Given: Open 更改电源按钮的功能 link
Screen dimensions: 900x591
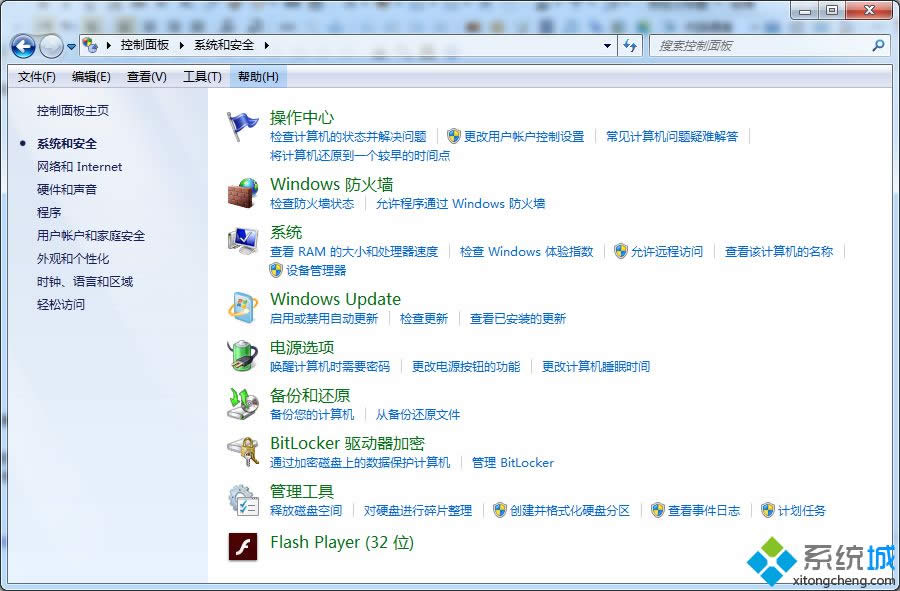Looking at the screenshot, I should tap(466, 367).
